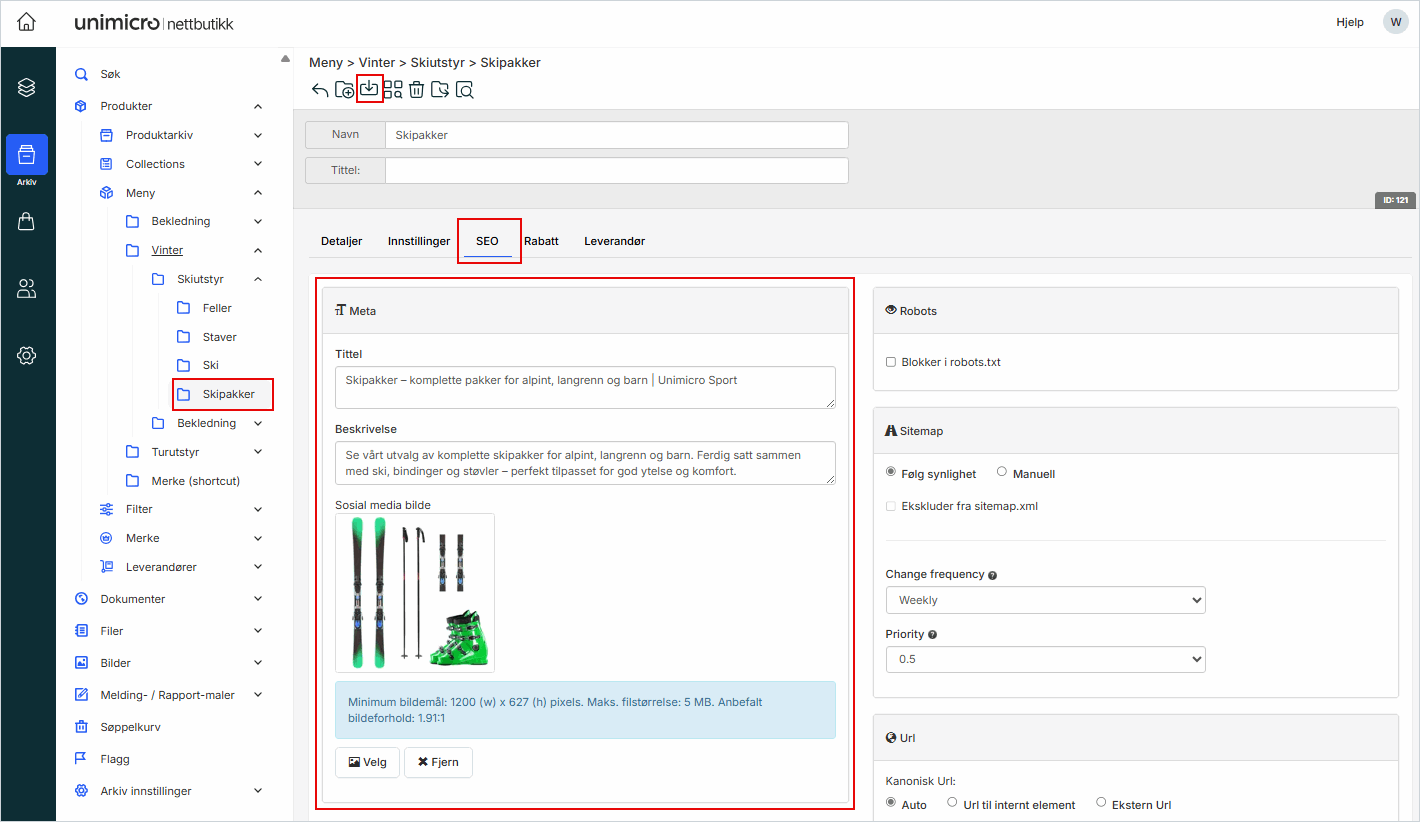This screenshot has width=1420, height=822.
Task: Expand the Dokumenter sidebar section
Action: [x=258, y=599]
